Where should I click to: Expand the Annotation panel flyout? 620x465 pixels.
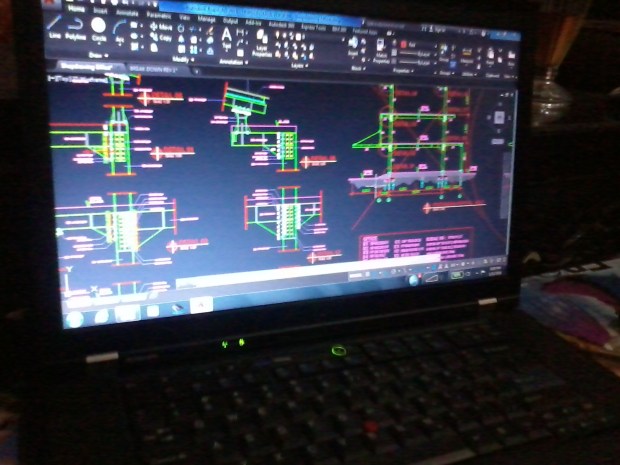233,62
